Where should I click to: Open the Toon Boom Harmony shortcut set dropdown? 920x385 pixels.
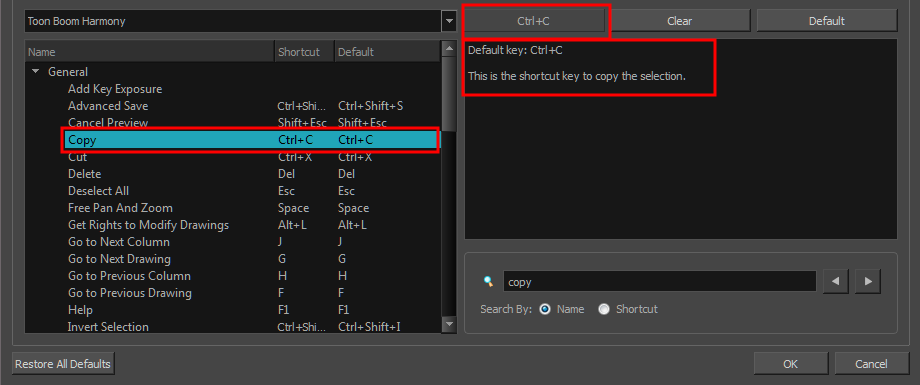pos(449,21)
